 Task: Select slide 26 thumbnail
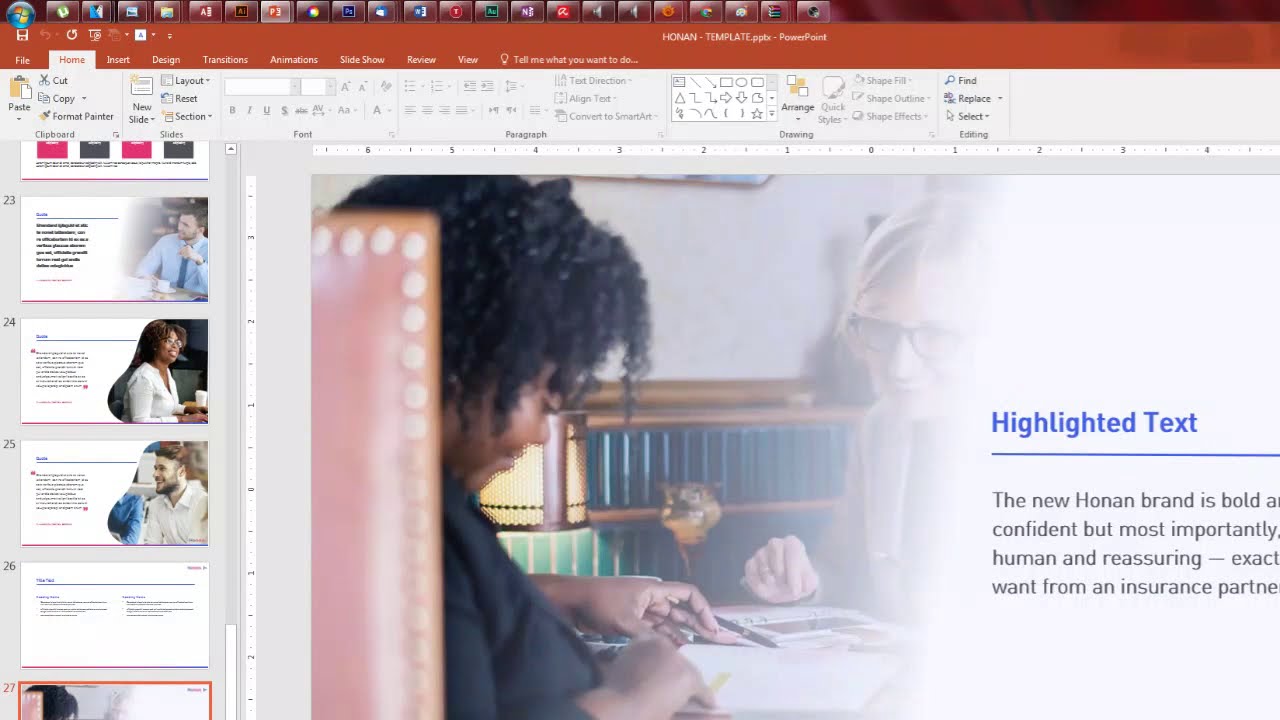coord(115,615)
